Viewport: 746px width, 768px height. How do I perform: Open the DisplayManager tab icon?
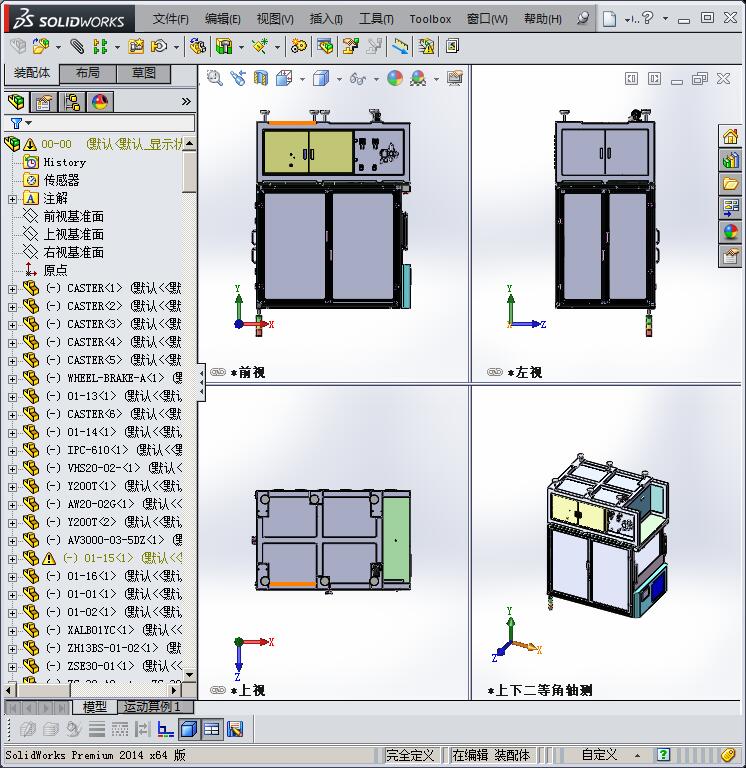tap(100, 102)
